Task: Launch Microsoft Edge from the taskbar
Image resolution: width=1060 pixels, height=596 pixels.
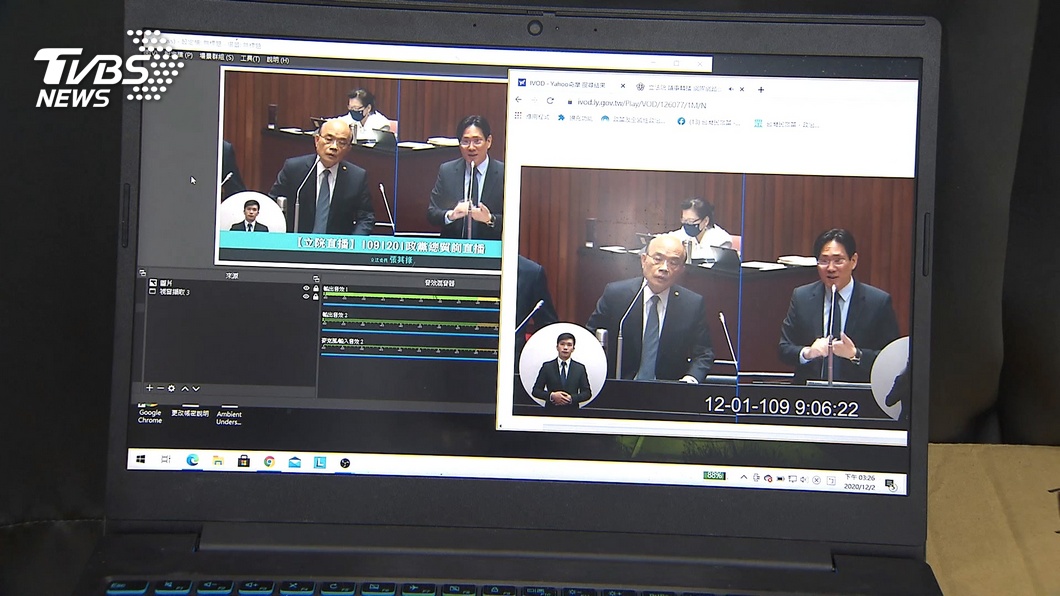Action: tap(192, 460)
